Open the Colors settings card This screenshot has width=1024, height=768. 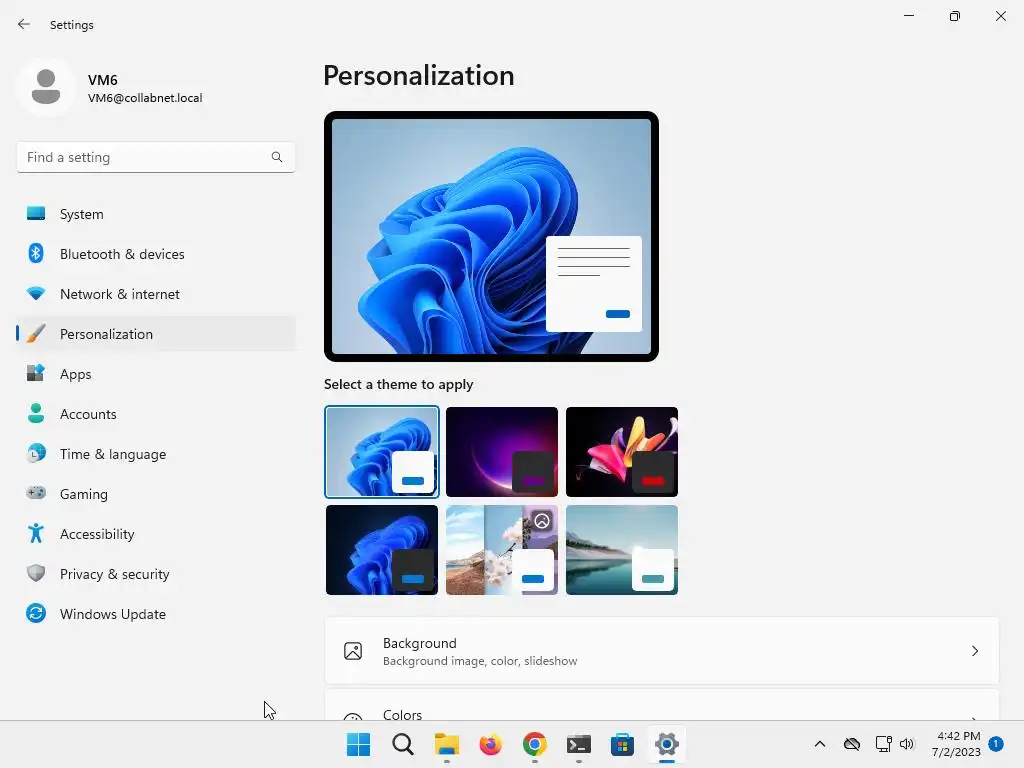coord(662,706)
